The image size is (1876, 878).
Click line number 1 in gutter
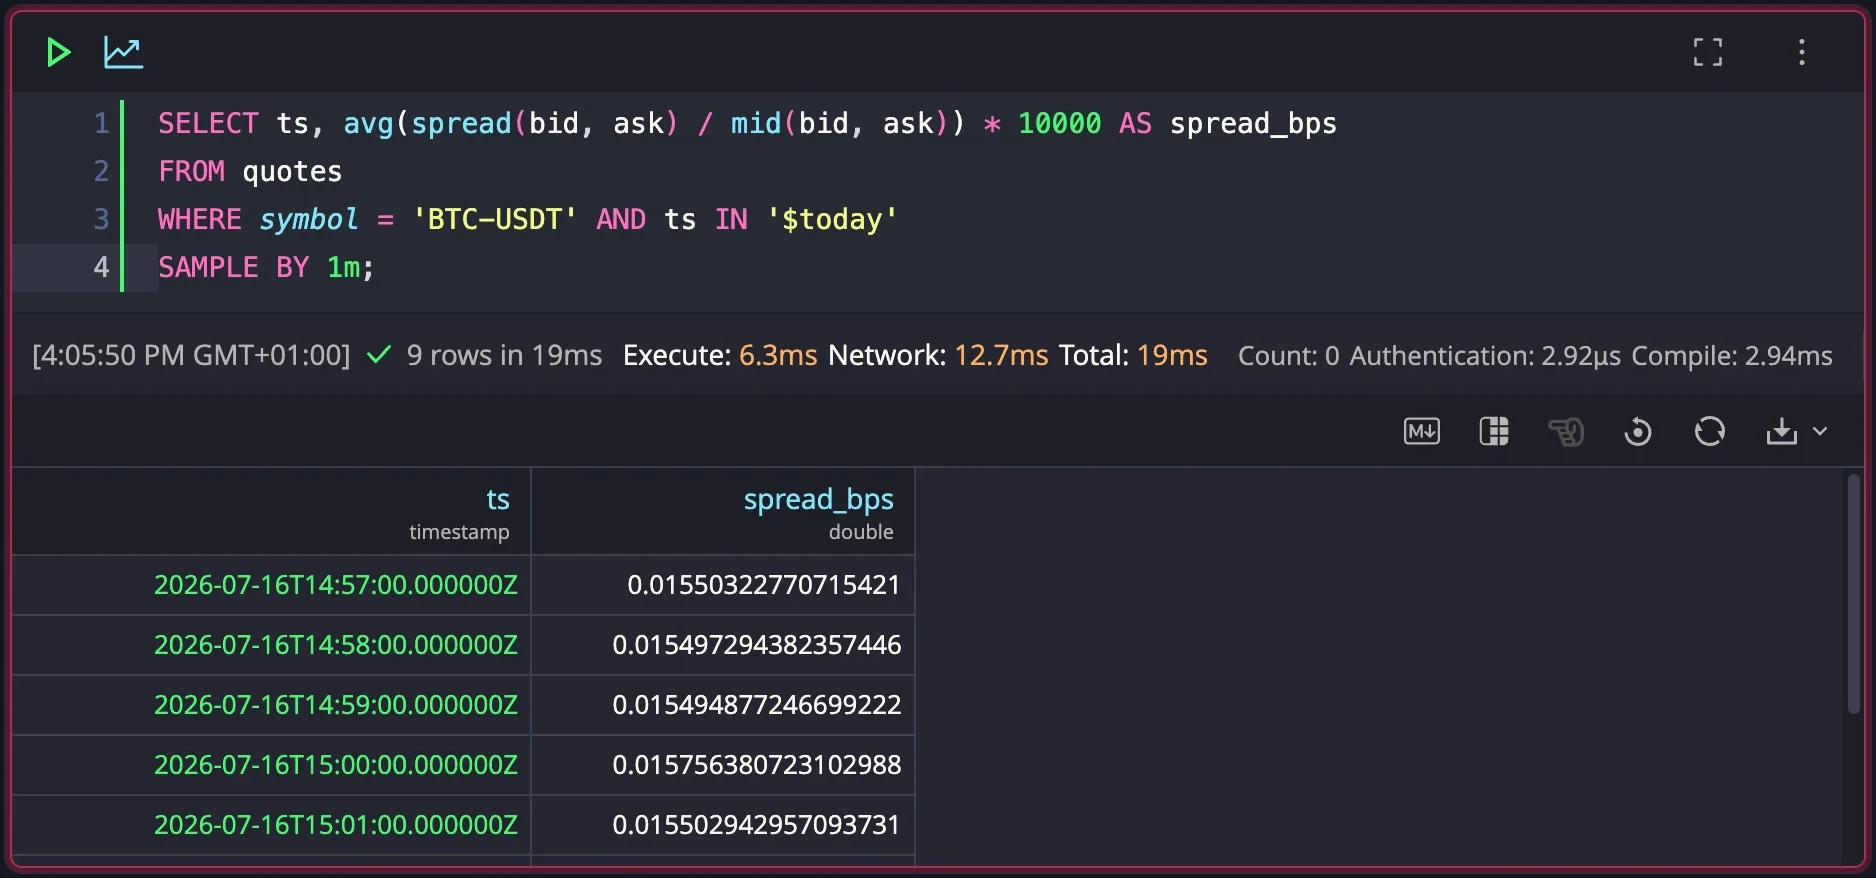[x=101, y=123]
